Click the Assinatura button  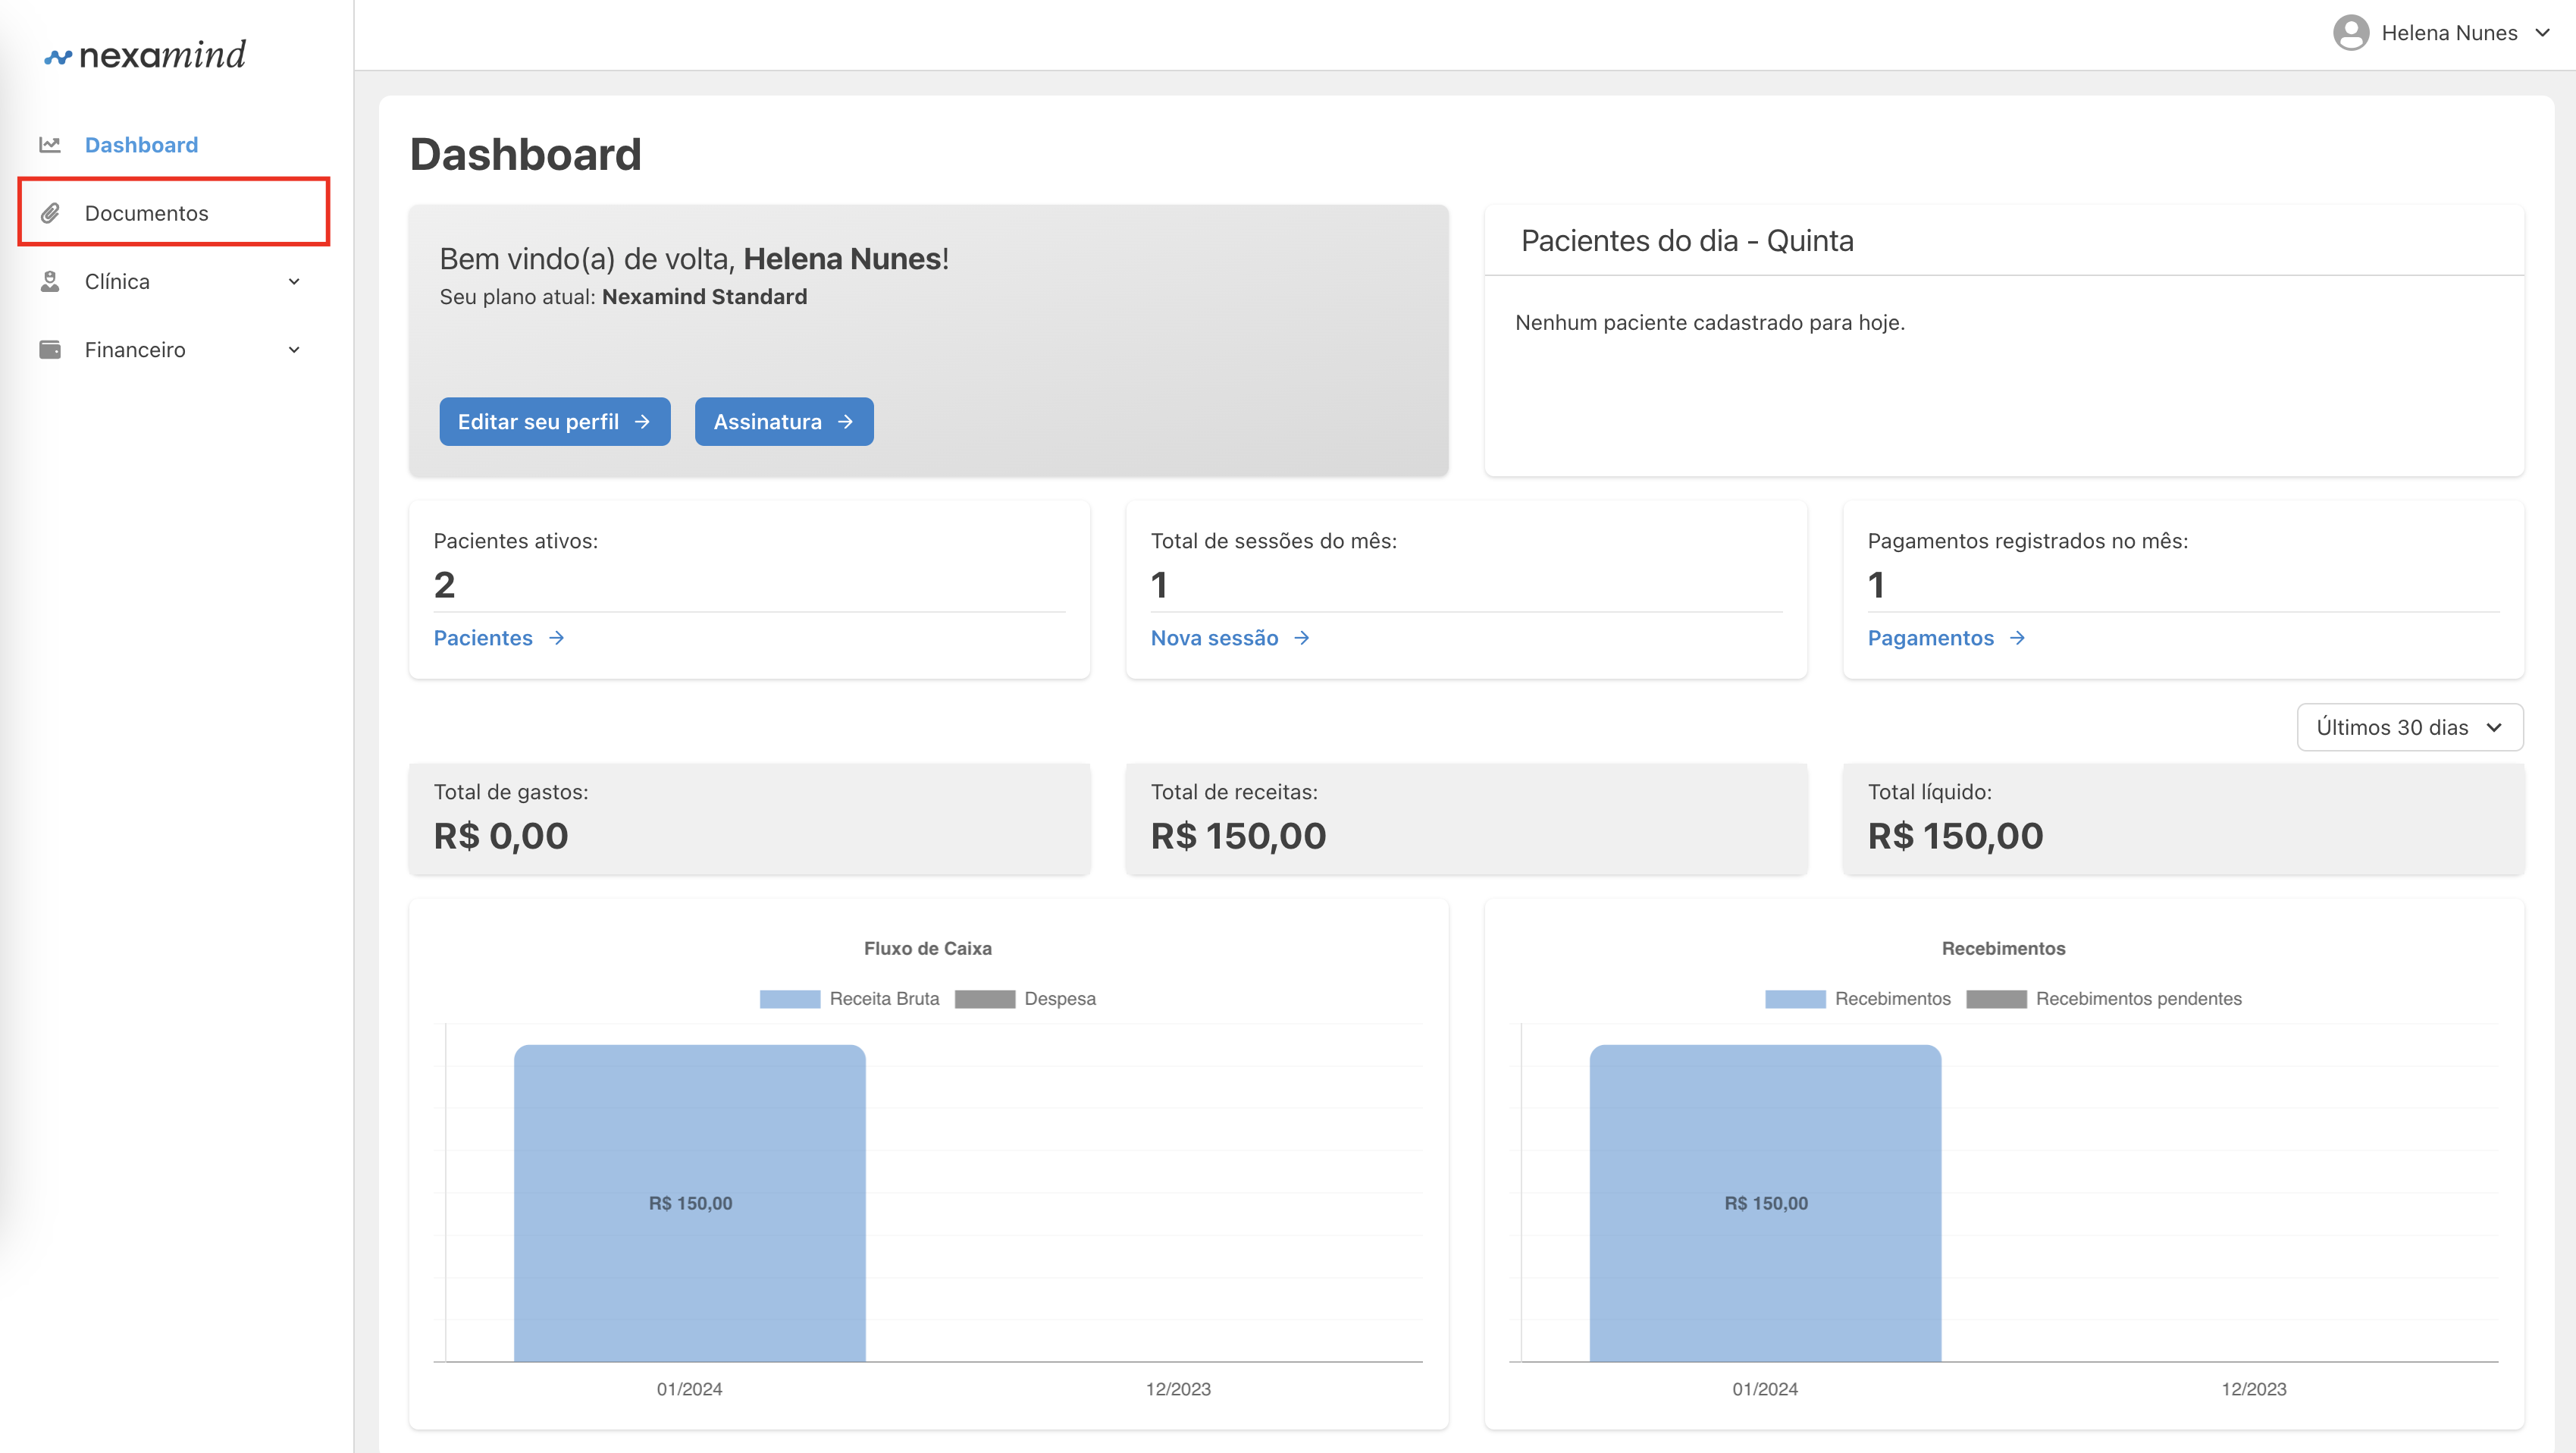(x=784, y=422)
